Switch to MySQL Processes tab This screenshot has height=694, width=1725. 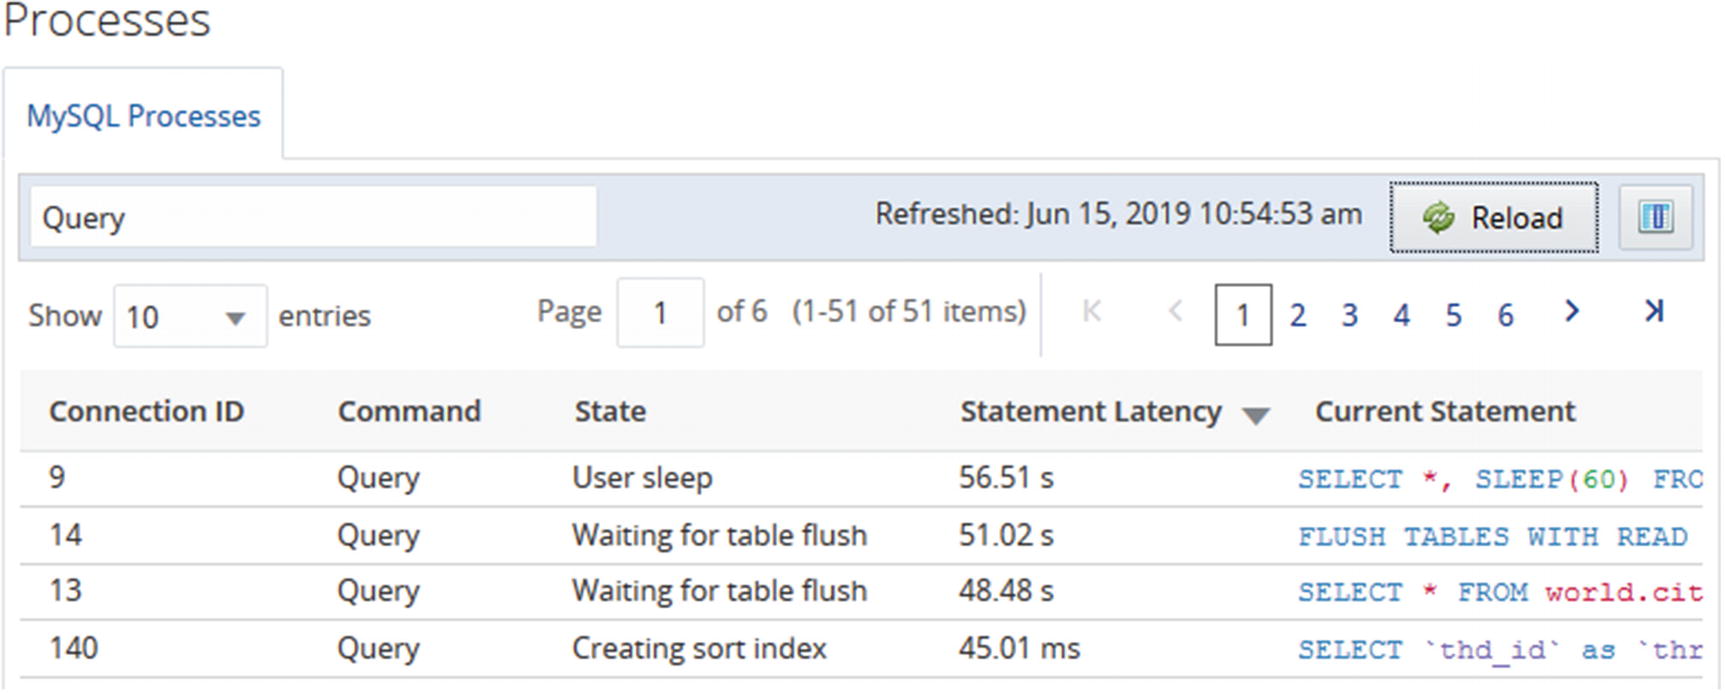click(143, 116)
